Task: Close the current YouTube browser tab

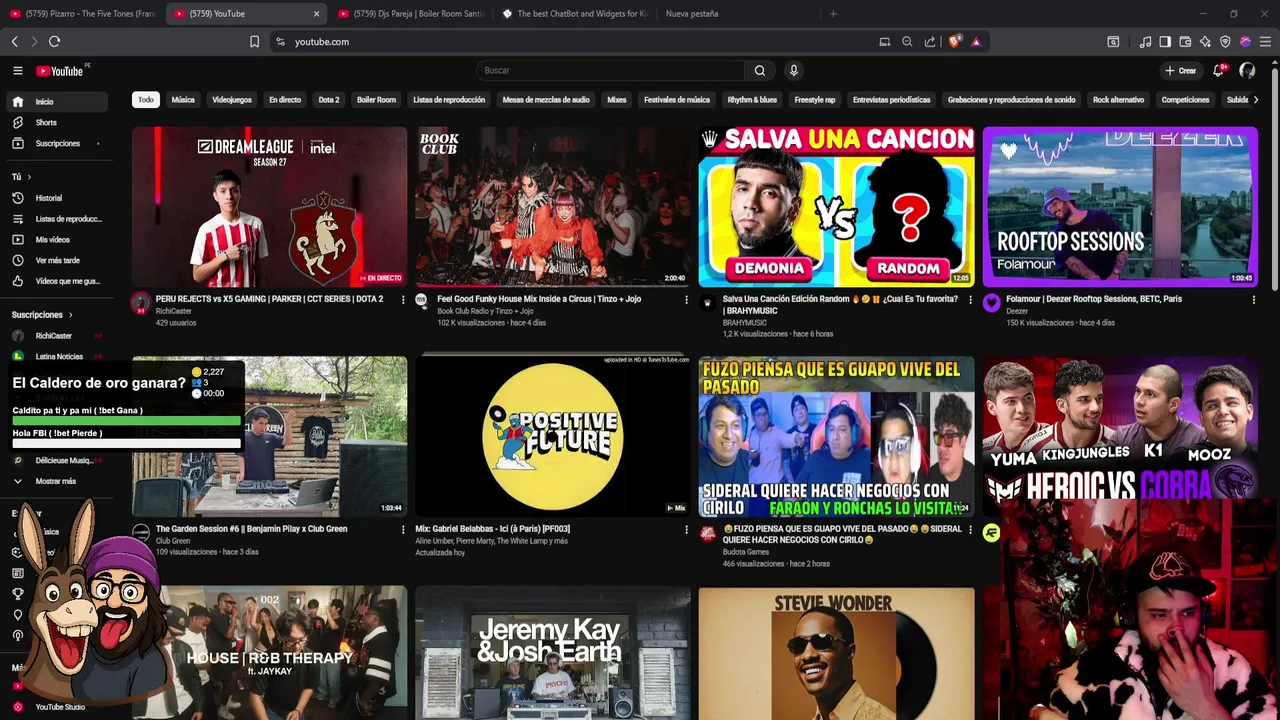Action: coord(316,14)
